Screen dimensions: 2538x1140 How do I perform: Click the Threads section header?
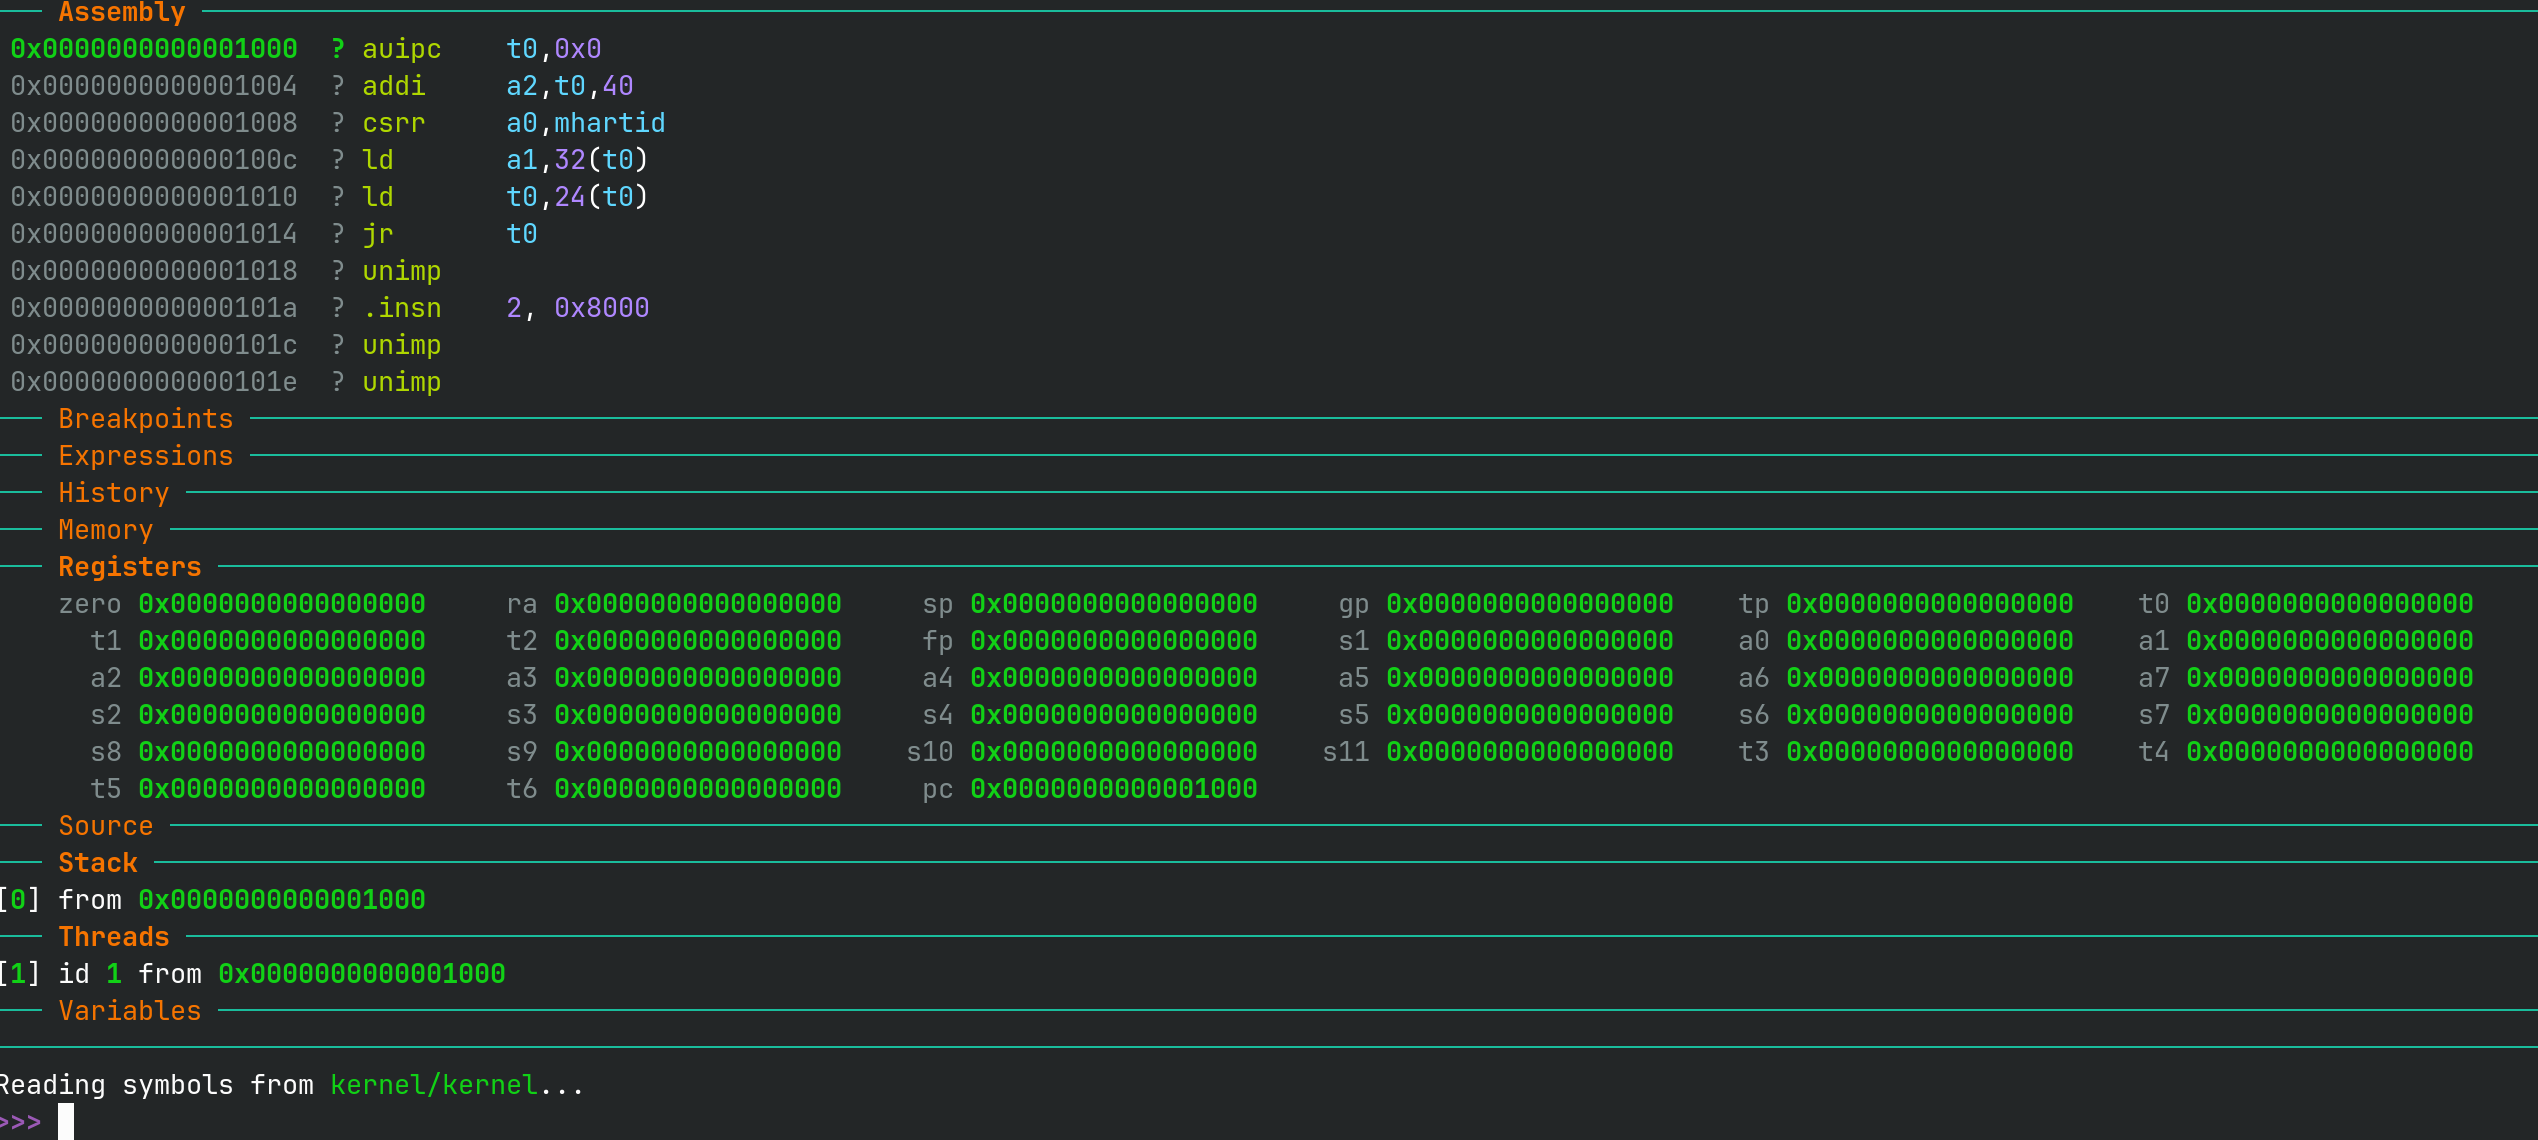pyautogui.click(x=113, y=937)
